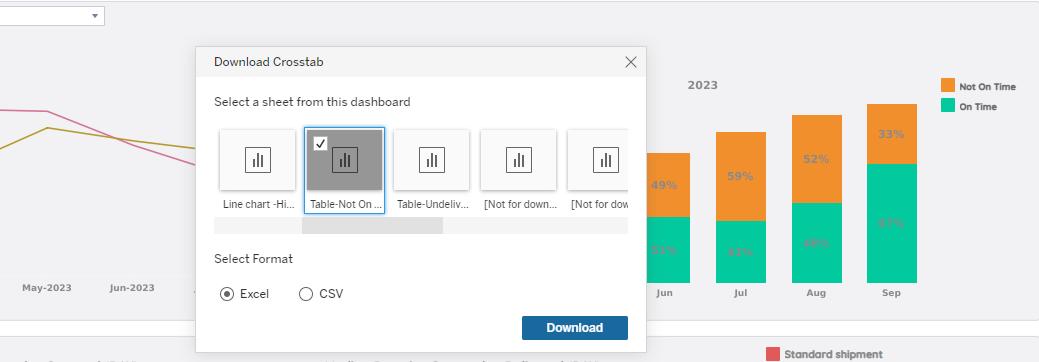Screen dimensions: 1039x362
Task: Close the Download Crosstab dialog
Action: (x=631, y=62)
